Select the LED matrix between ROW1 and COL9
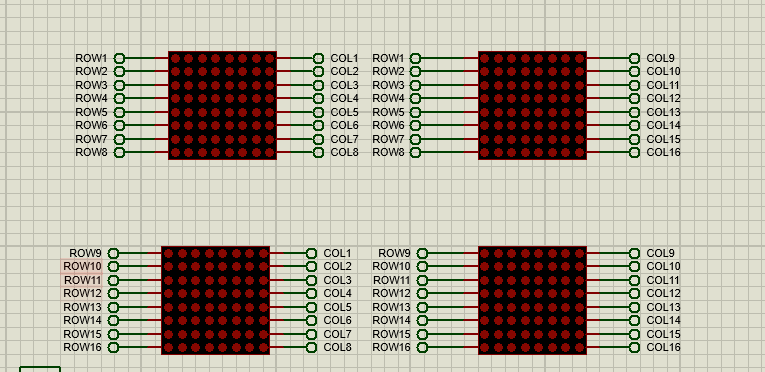 tap(532, 105)
